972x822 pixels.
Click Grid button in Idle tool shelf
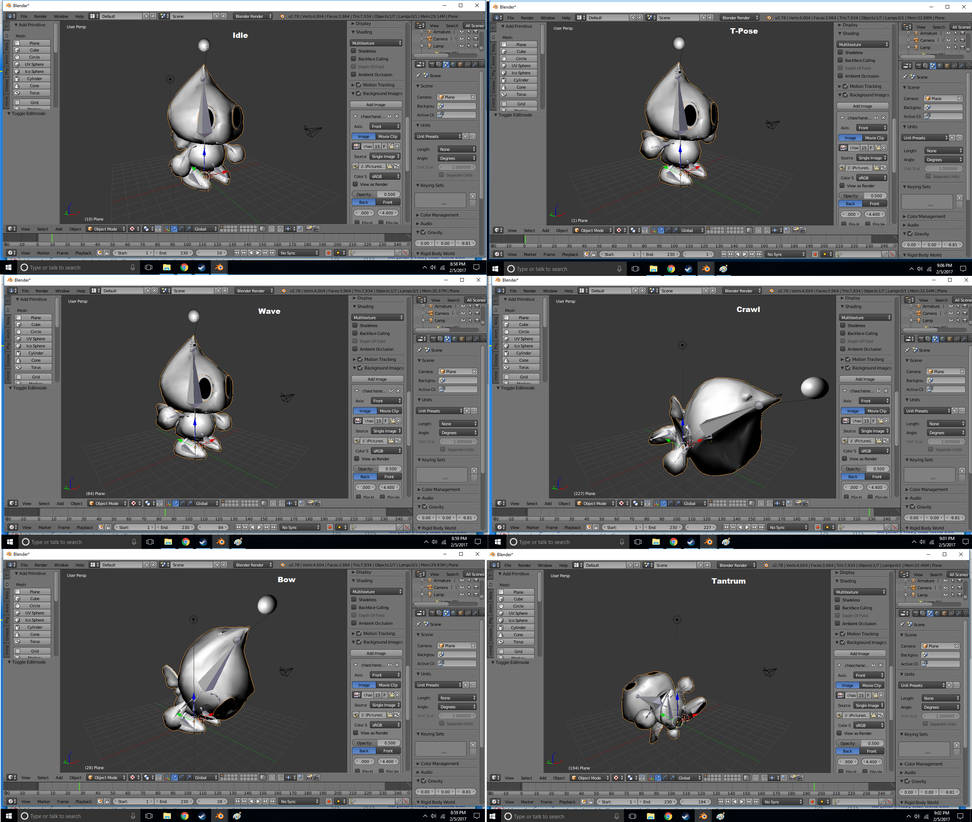pos(34,102)
